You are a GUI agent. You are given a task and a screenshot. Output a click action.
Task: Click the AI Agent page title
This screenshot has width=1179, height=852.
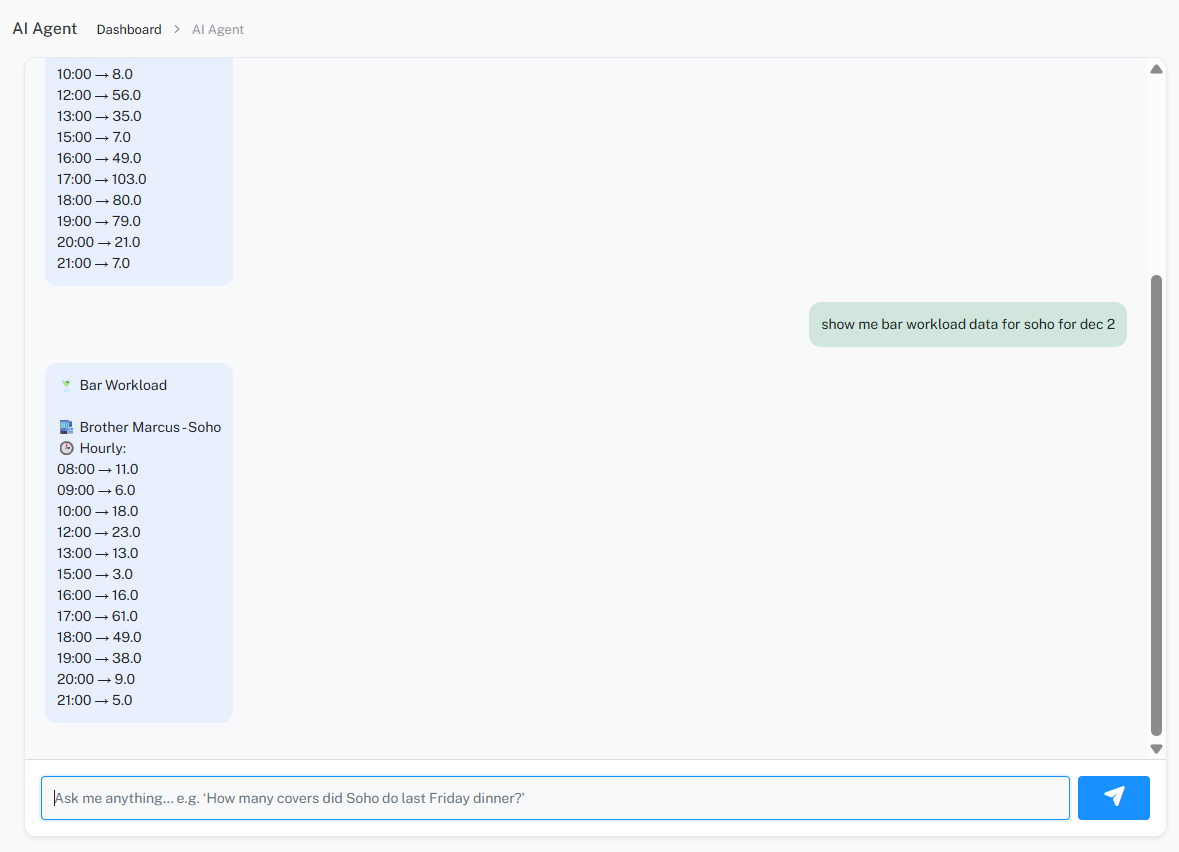(x=44, y=29)
